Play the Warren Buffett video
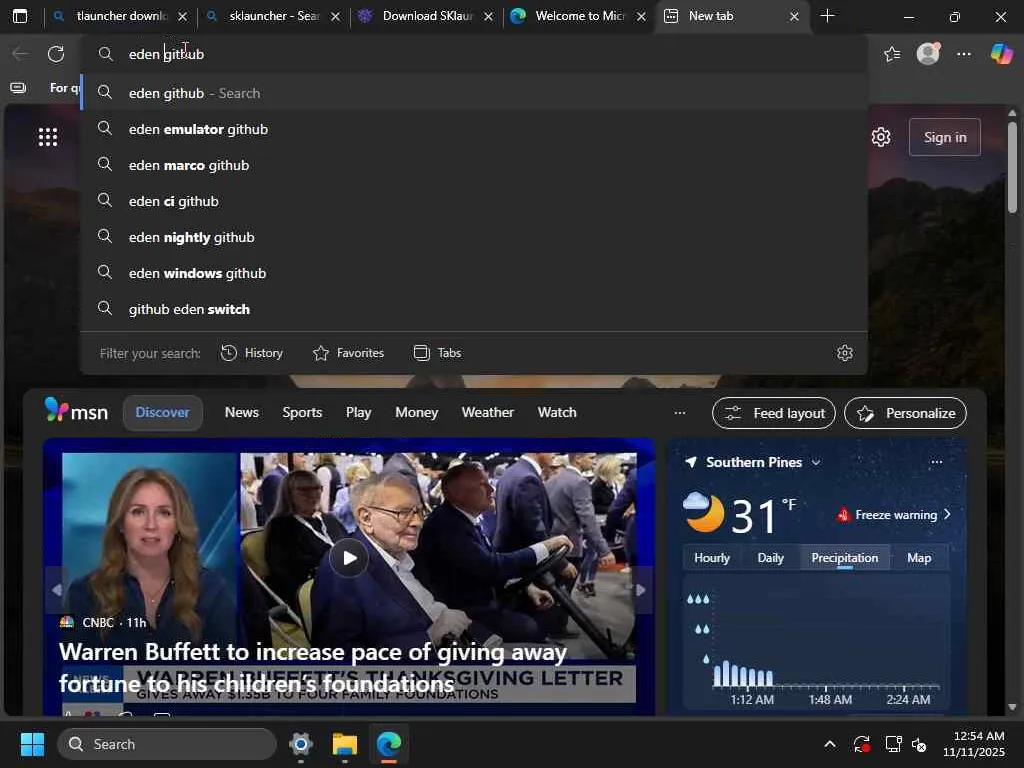Viewport: 1024px width, 768px height. point(349,558)
